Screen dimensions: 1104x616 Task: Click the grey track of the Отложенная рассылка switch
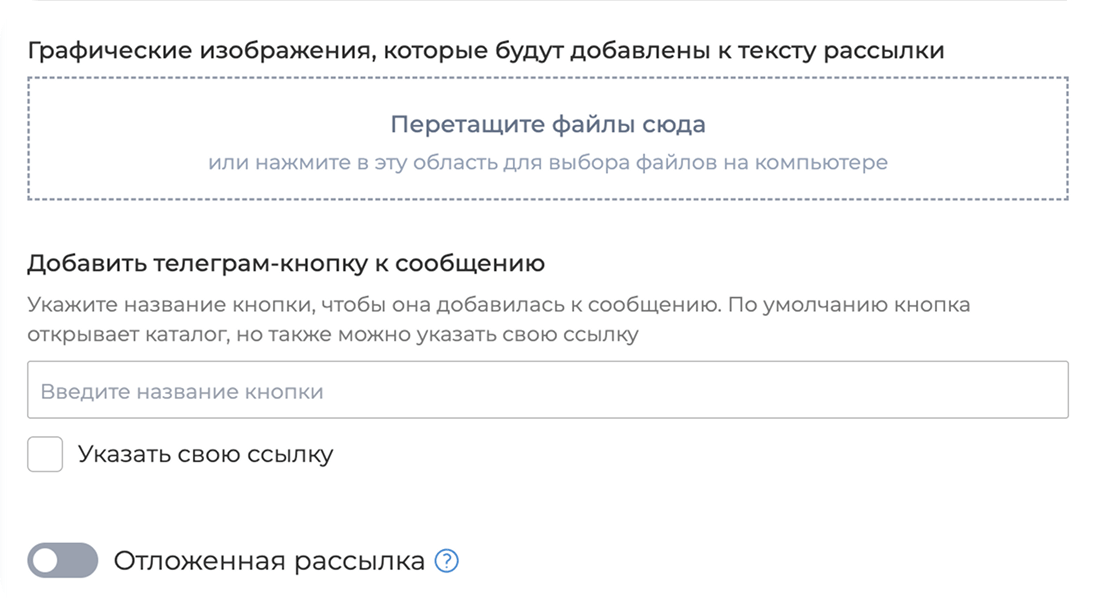coord(81,561)
